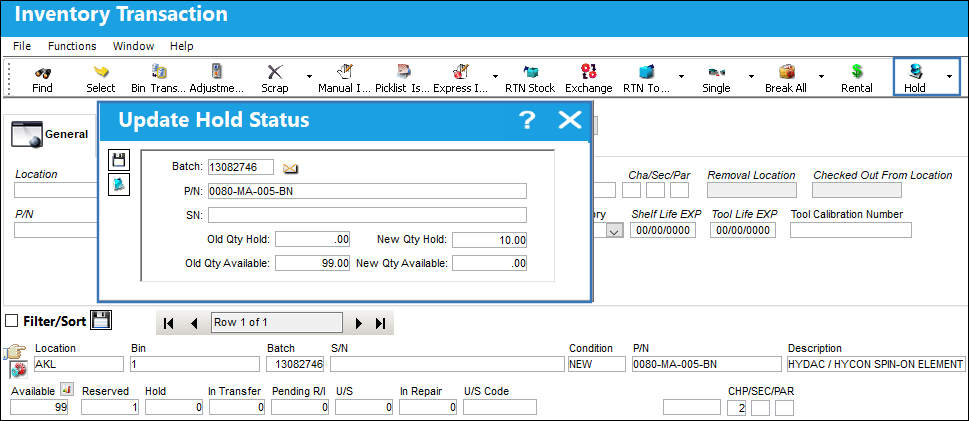
Task: Open the Window menu
Action: click(133, 46)
